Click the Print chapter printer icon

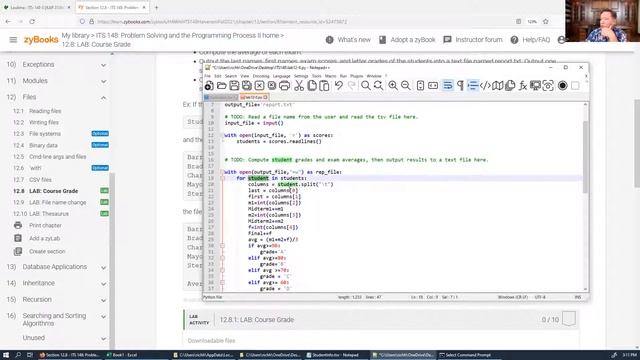[x=18, y=225]
